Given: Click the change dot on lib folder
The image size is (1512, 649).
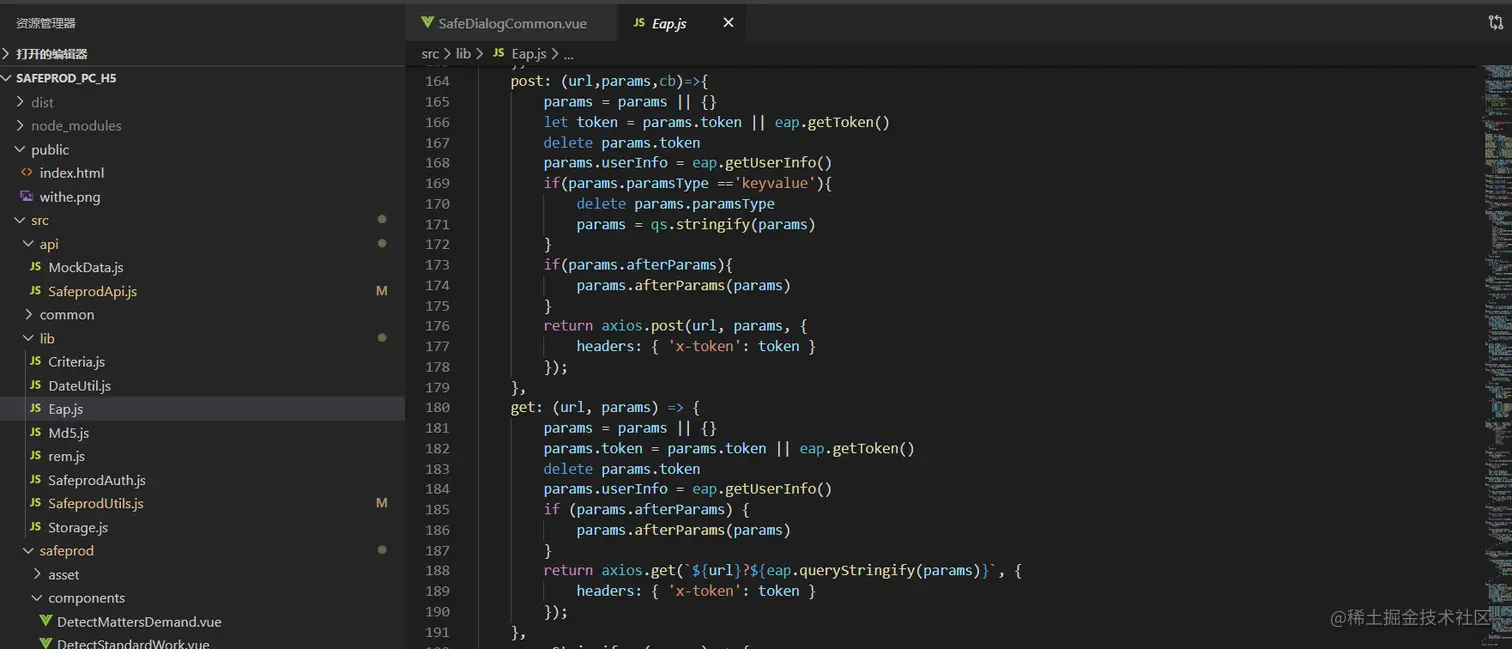Looking at the screenshot, I should (382, 338).
